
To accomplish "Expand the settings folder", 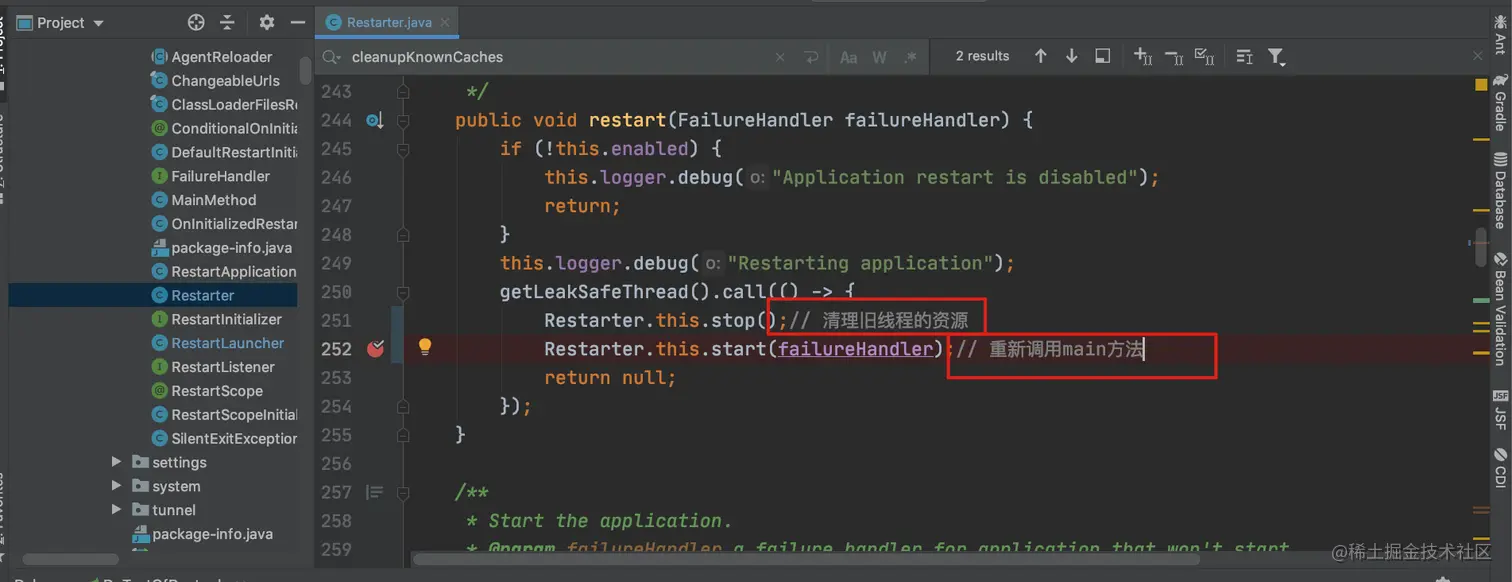I will 117,462.
